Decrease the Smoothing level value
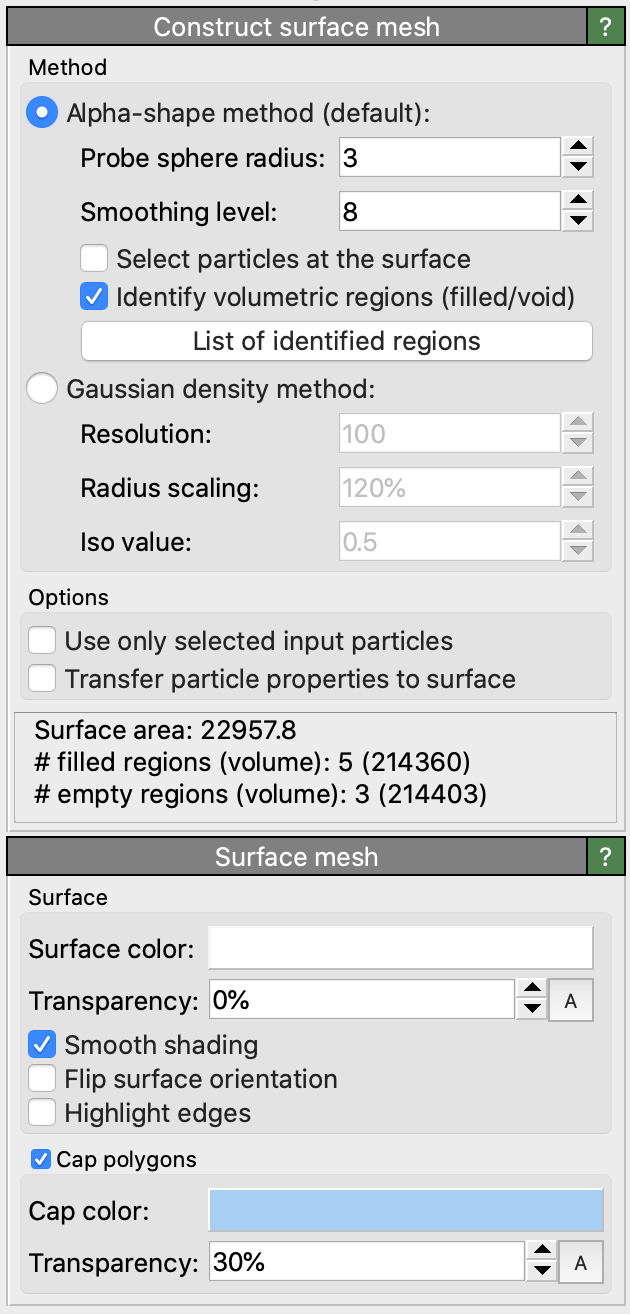 578,221
